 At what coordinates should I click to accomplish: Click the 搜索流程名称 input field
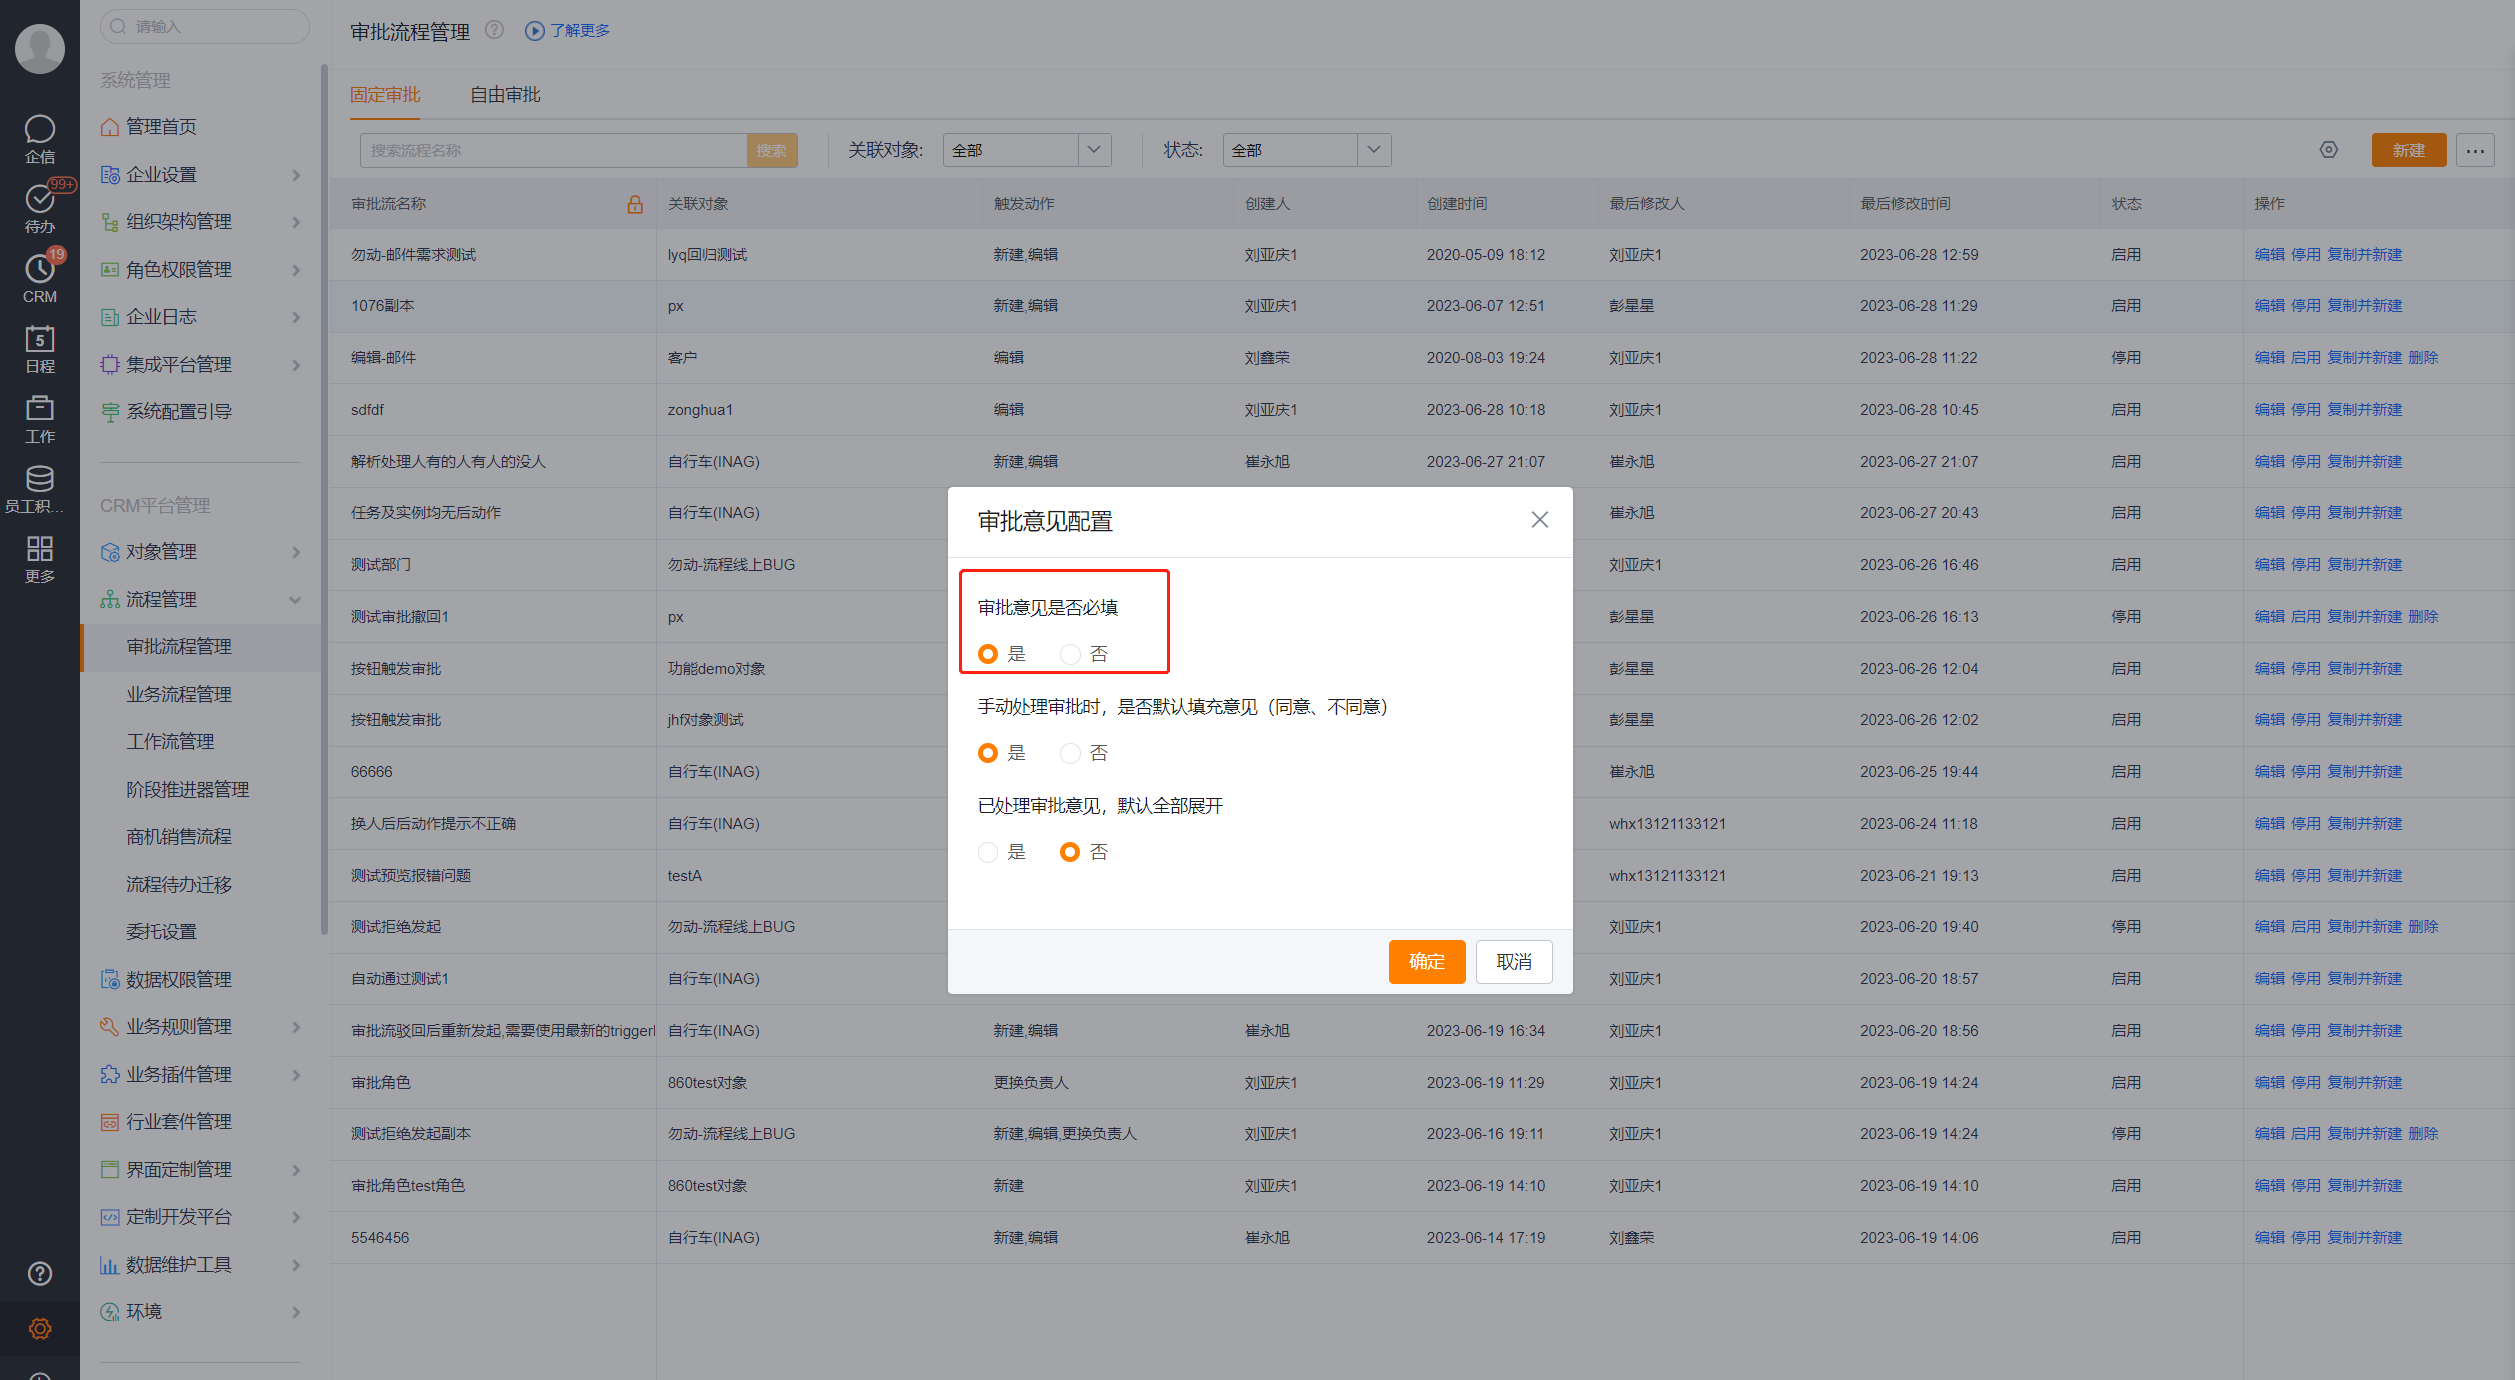[553, 150]
